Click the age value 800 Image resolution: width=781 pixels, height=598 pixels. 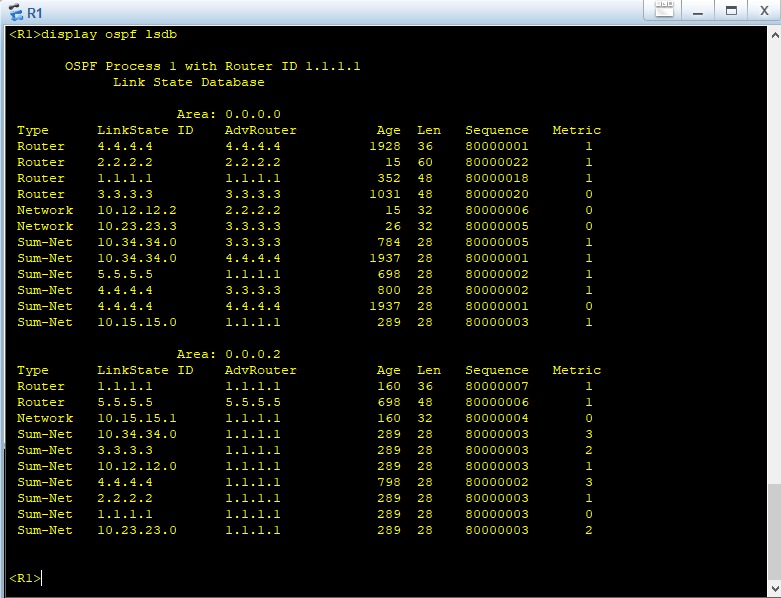point(389,290)
